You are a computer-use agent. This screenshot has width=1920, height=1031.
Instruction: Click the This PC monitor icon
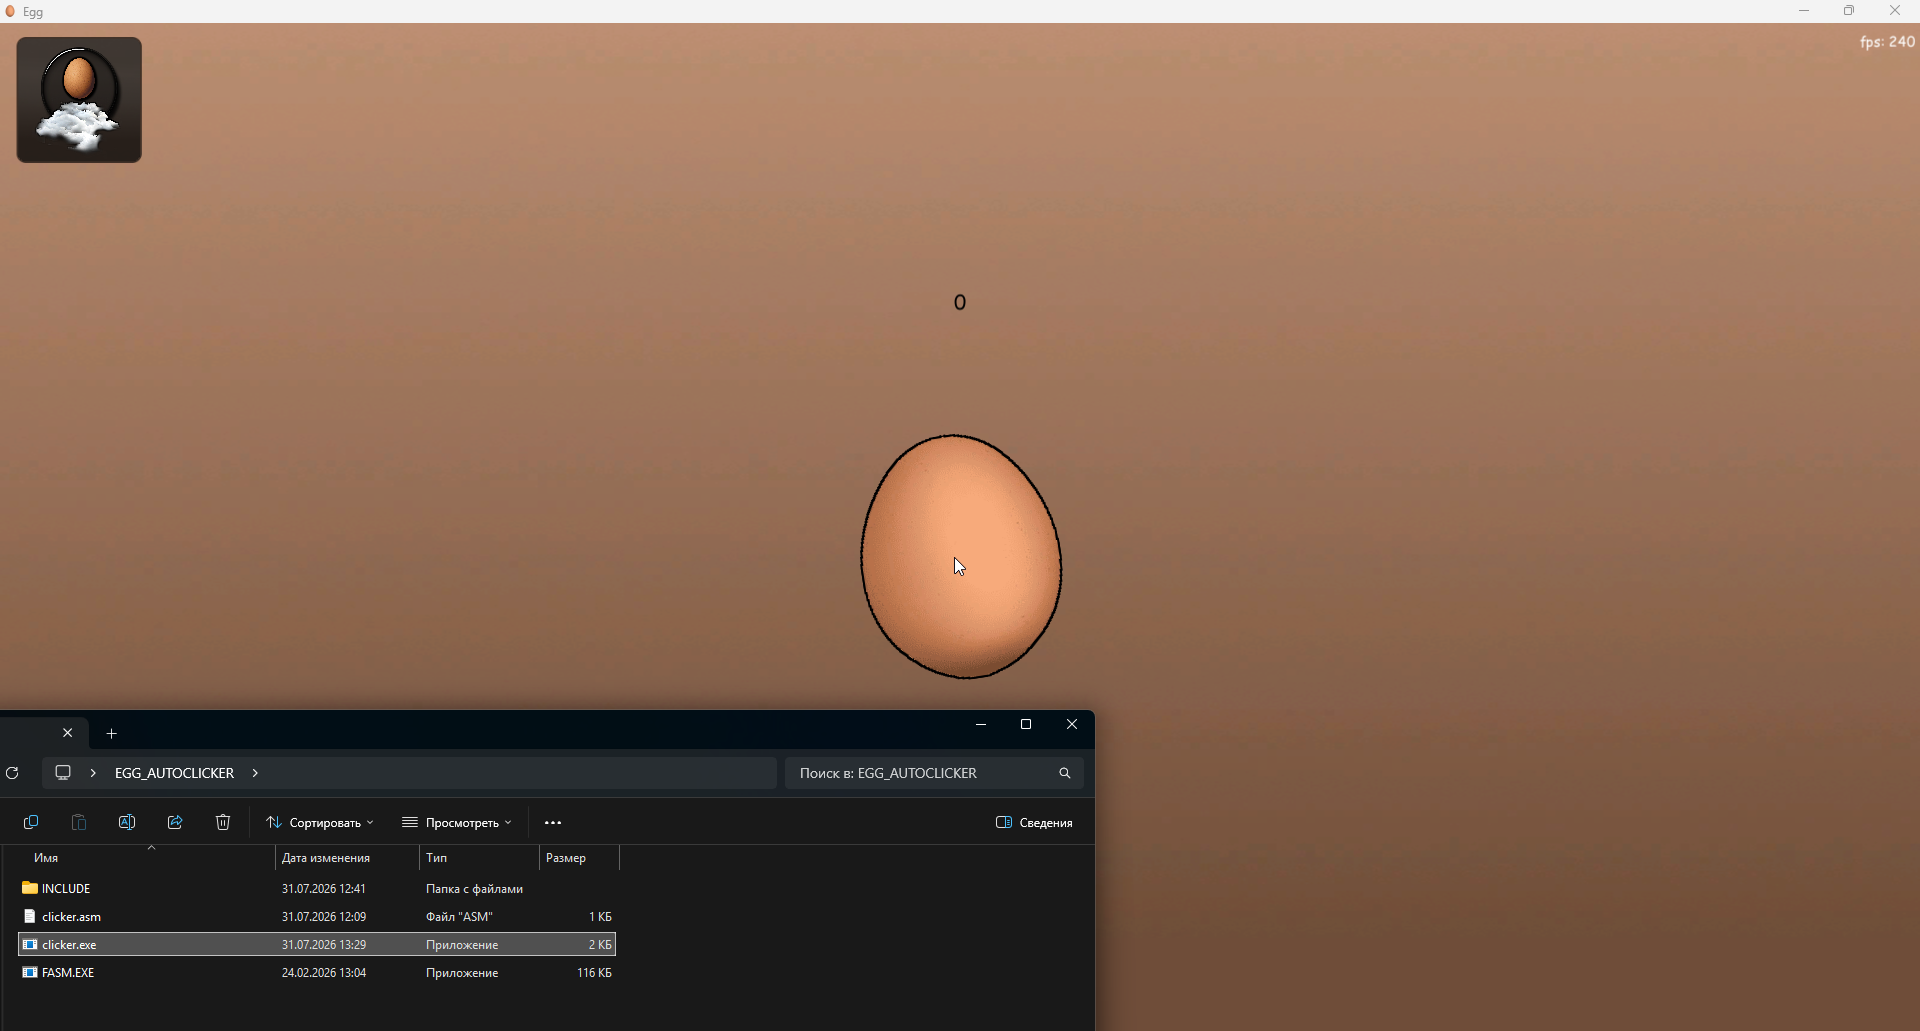pos(63,773)
